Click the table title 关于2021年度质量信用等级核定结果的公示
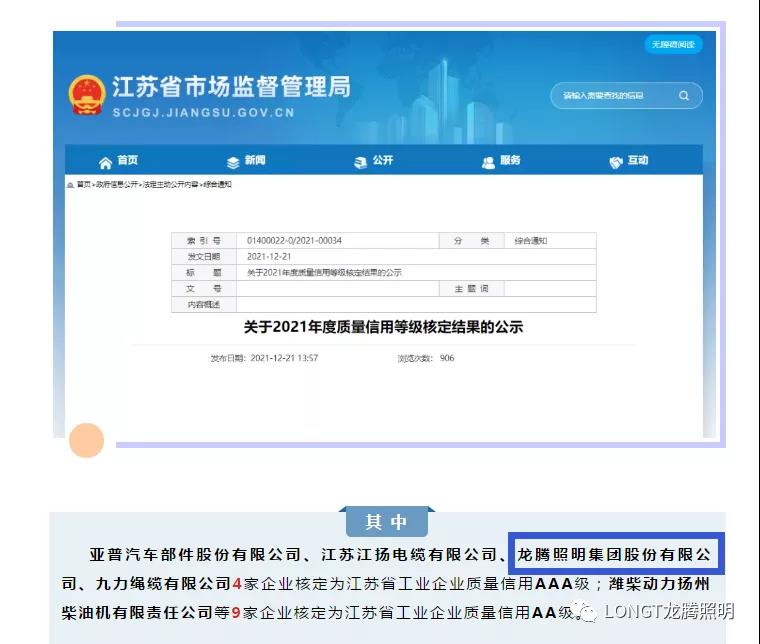 tap(324, 273)
